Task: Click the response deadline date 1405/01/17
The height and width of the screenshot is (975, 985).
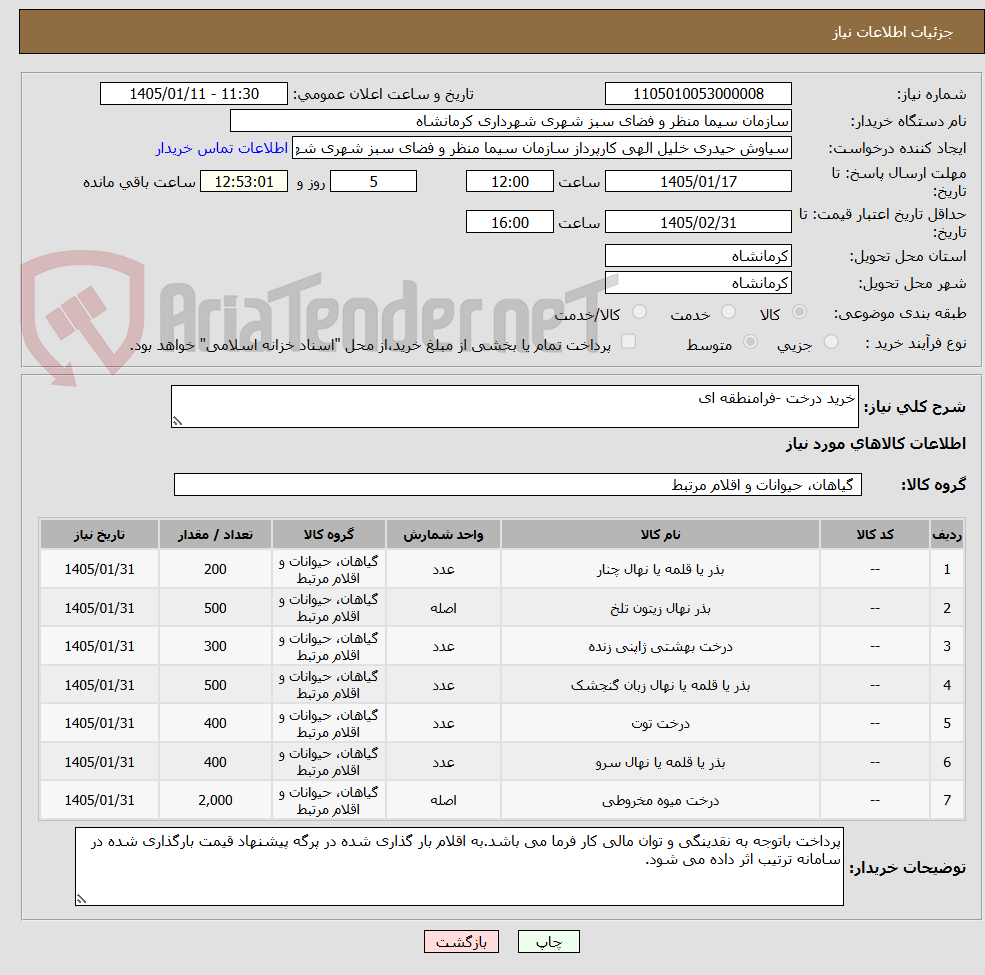Action: (698, 182)
